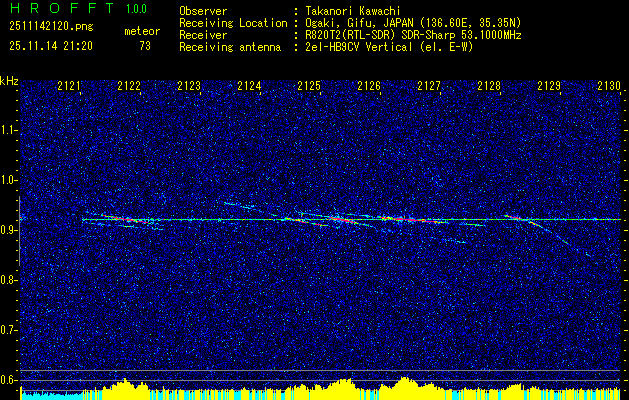The height and width of the screenshot is (400, 629).
Task: Click the receiving location Ogaki, Gifu, JAPAN
Action: 360,23
